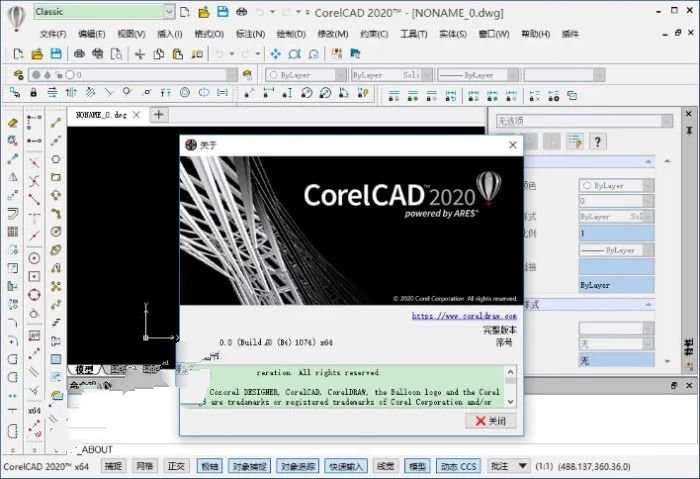Click 模型 button in status bar

point(417,466)
